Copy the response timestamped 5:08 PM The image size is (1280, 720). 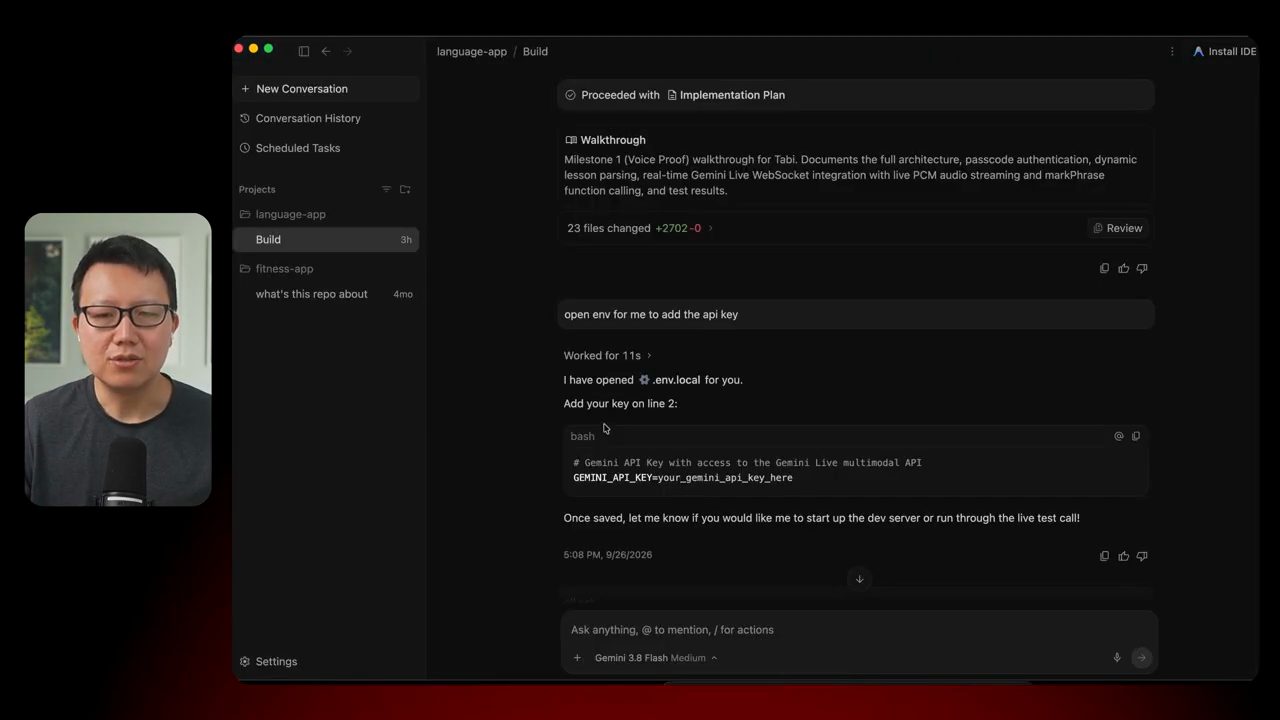click(x=1105, y=556)
